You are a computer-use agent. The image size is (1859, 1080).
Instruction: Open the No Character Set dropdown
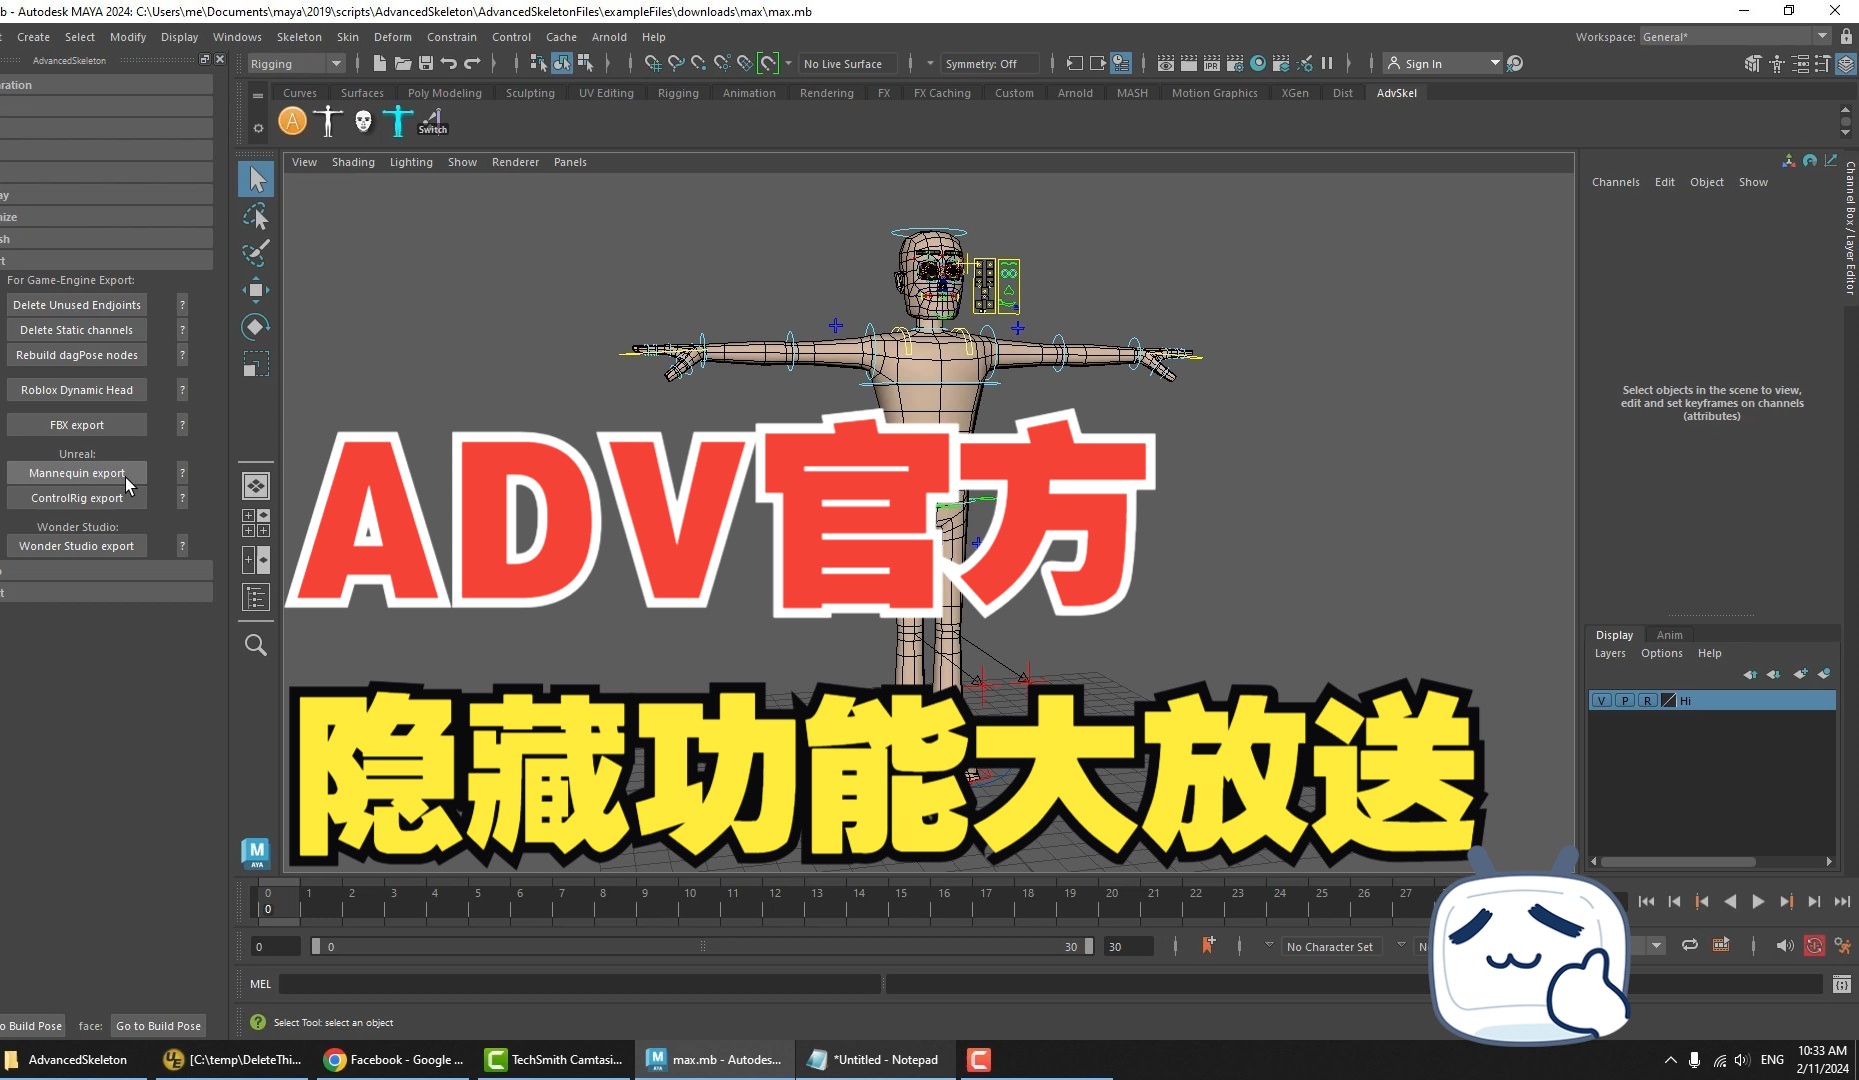coord(1330,946)
